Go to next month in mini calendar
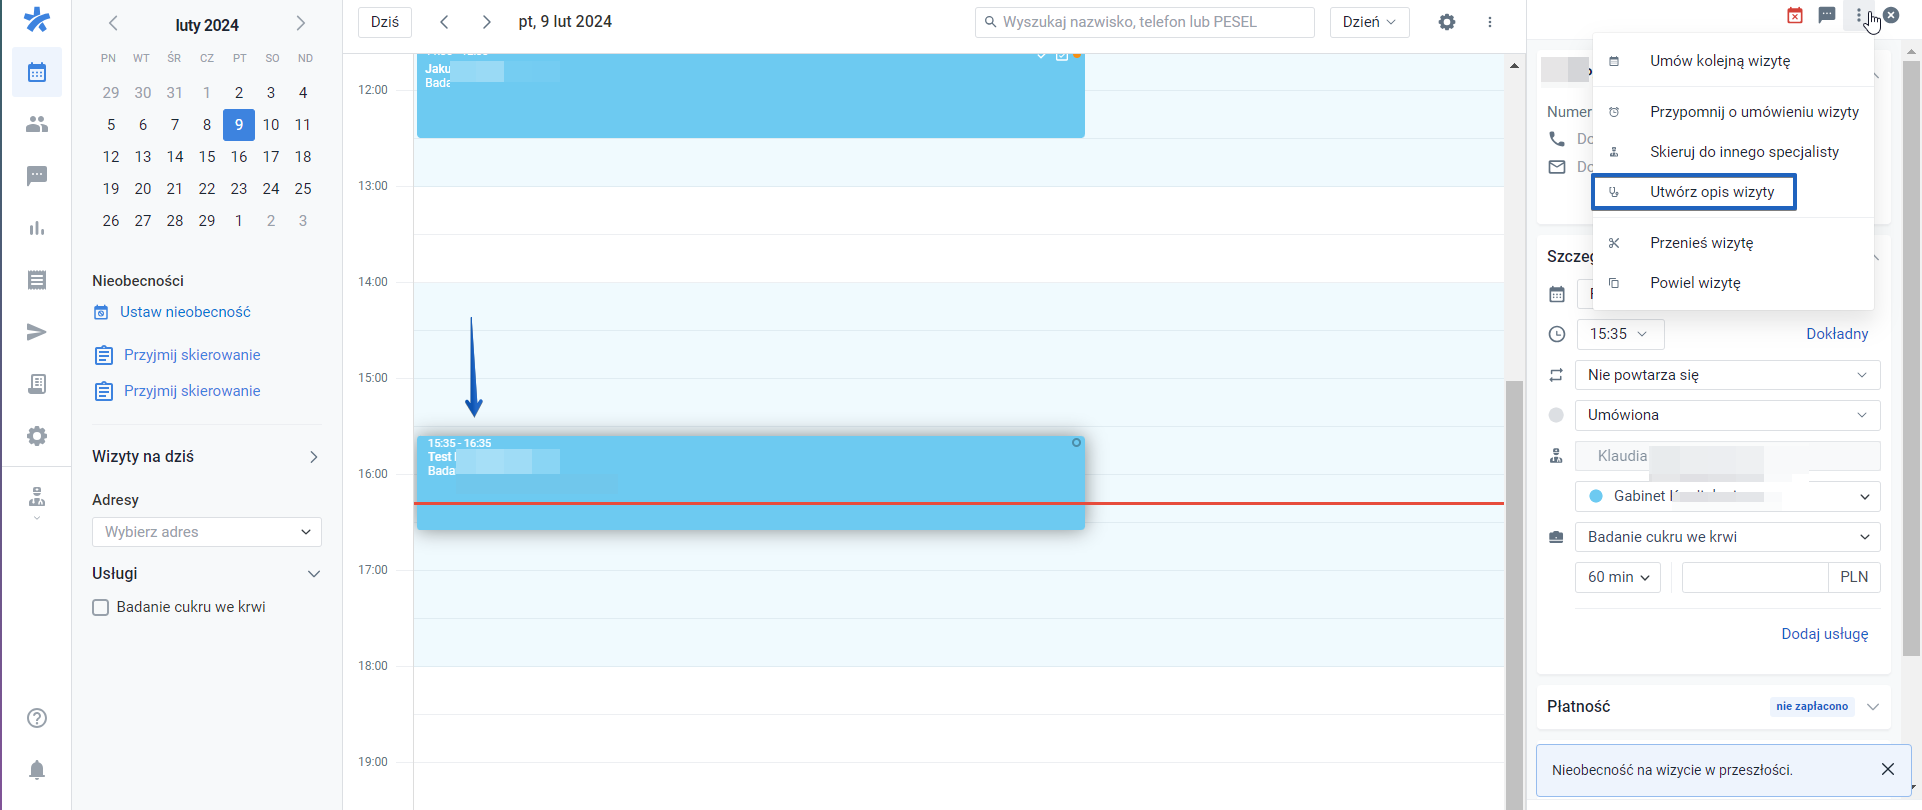The image size is (1922, 810). point(300,23)
